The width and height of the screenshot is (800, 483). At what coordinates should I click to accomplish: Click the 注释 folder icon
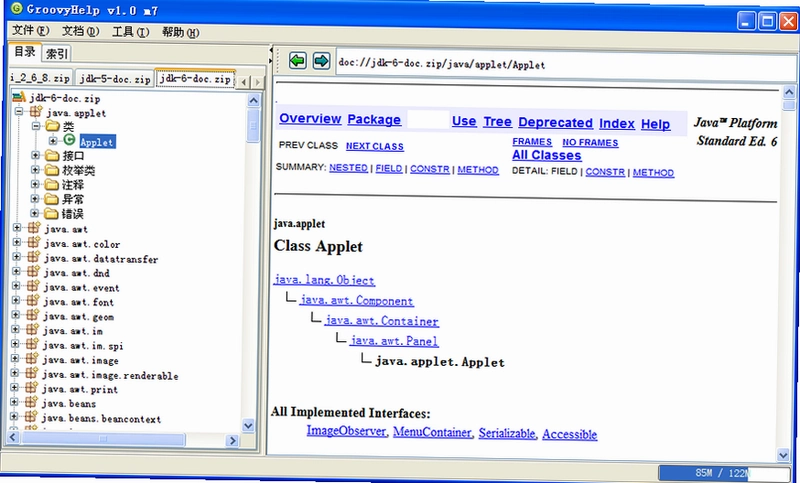52,184
